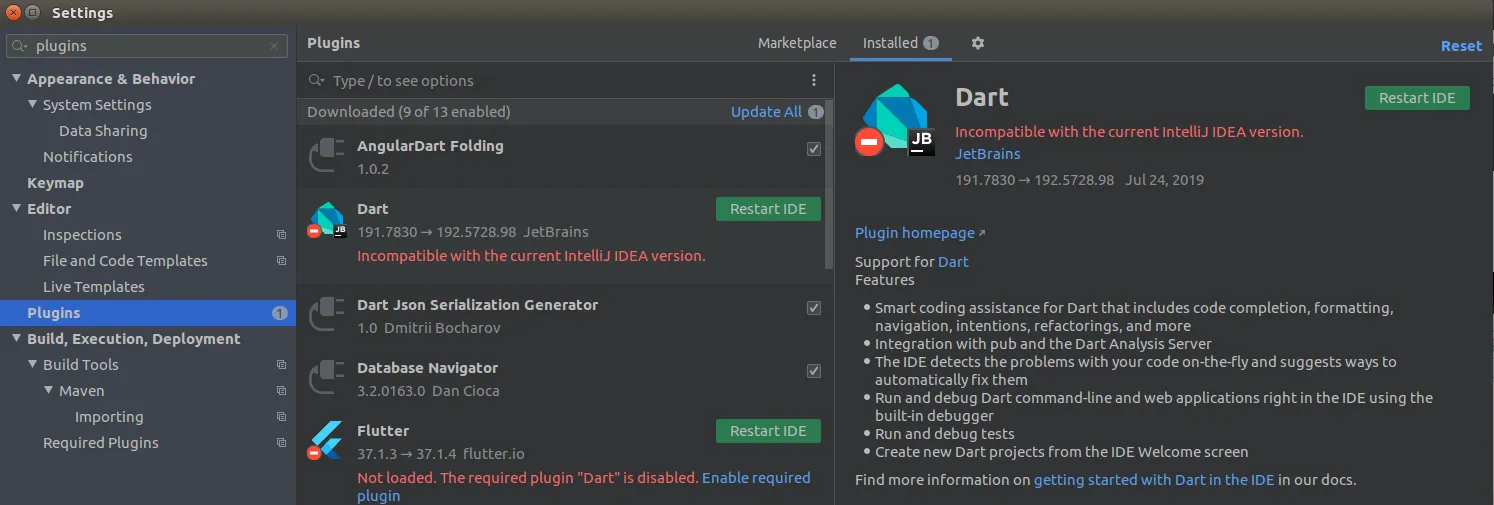Click the JetBrains vendor link
Viewport: 1494px width, 505px height.
coord(988,154)
